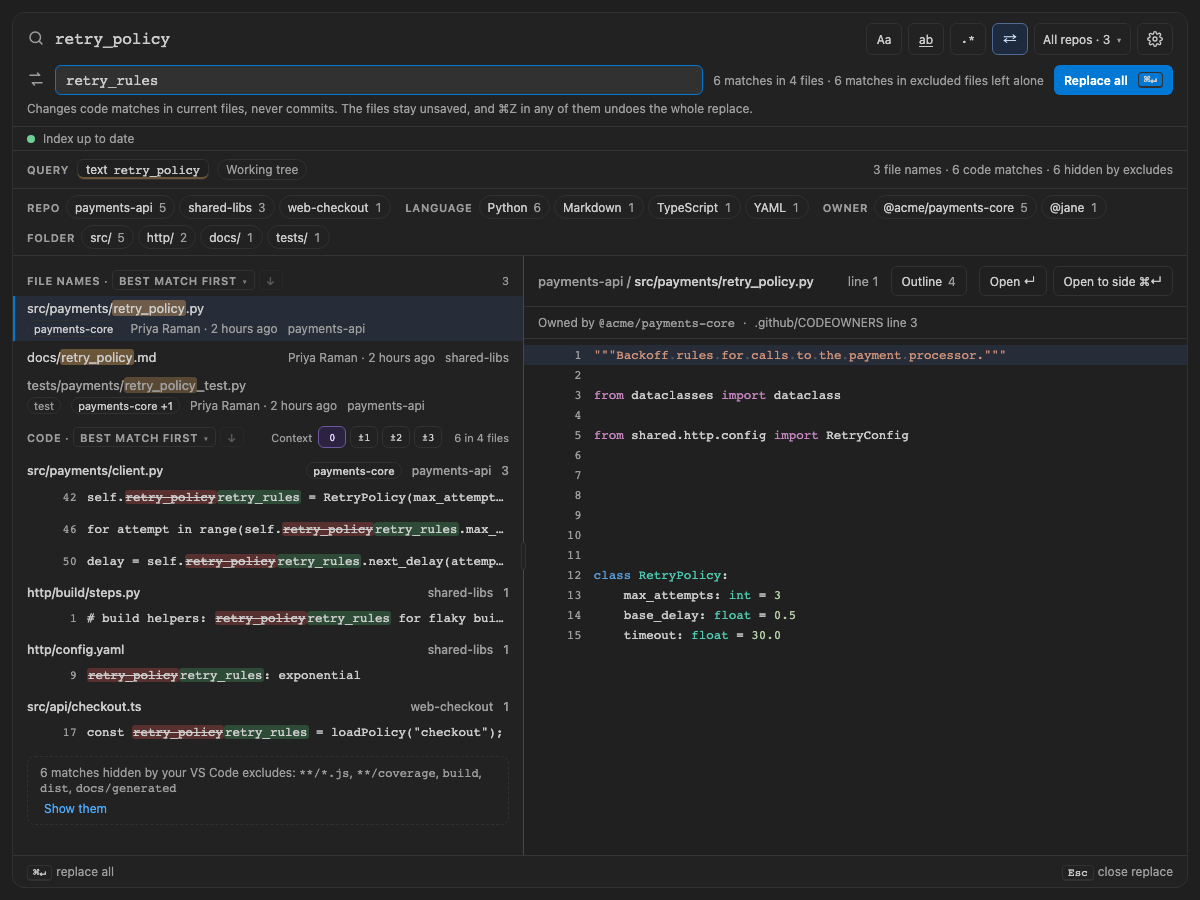
Task: Set context lines to ±1
Action: pos(364,438)
